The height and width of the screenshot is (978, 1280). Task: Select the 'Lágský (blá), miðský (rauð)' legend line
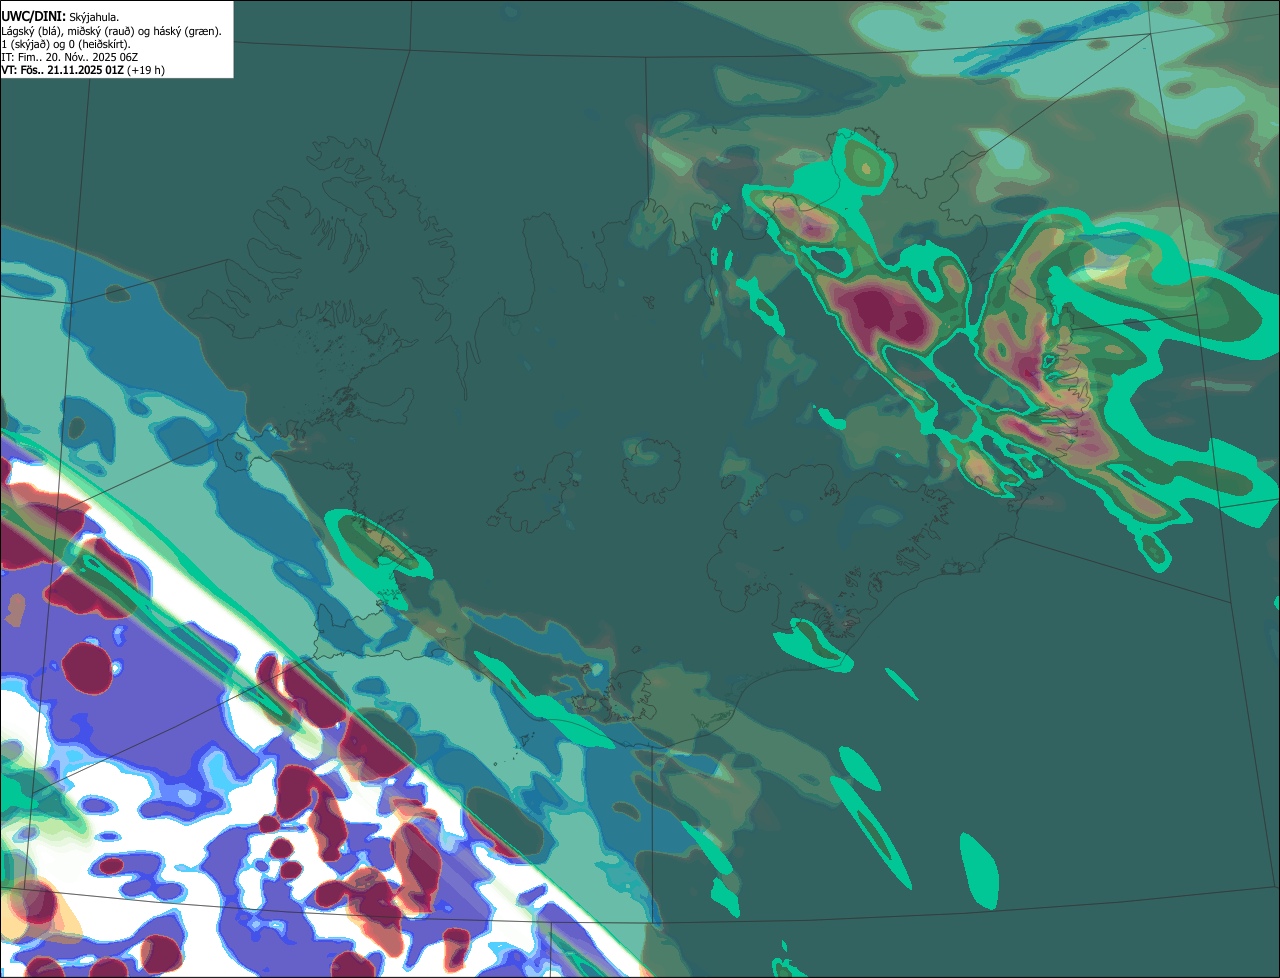click(111, 31)
